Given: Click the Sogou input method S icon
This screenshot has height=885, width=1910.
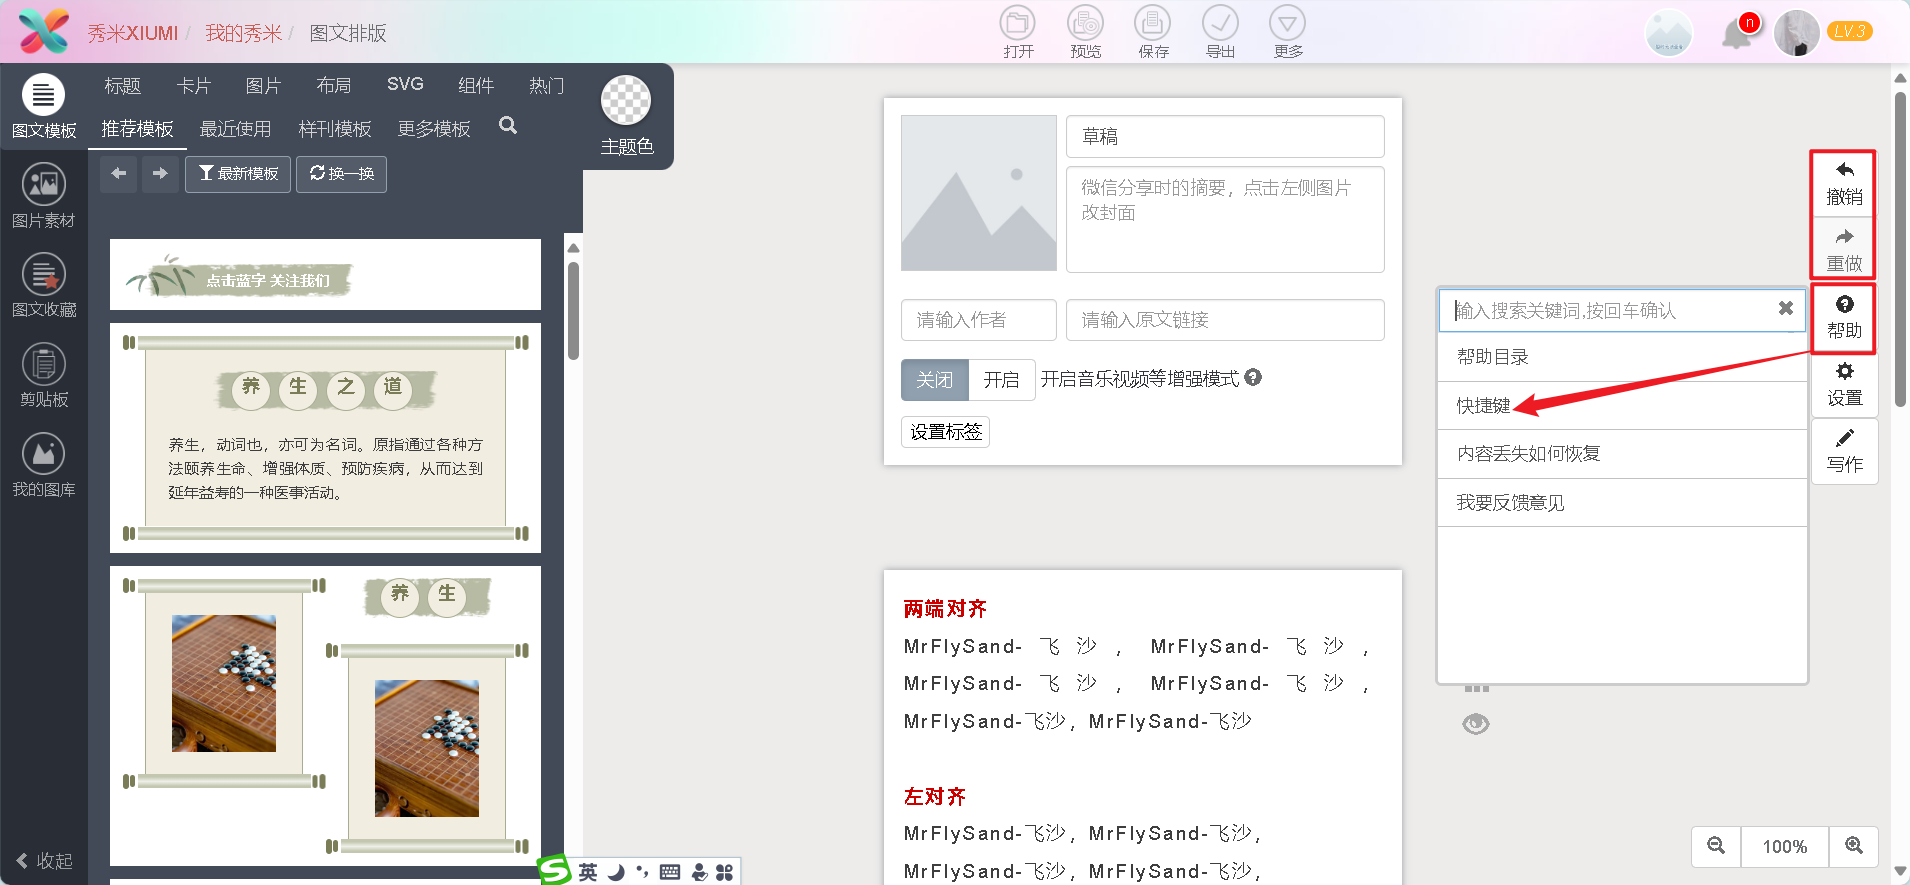Looking at the screenshot, I should [554, 871].
